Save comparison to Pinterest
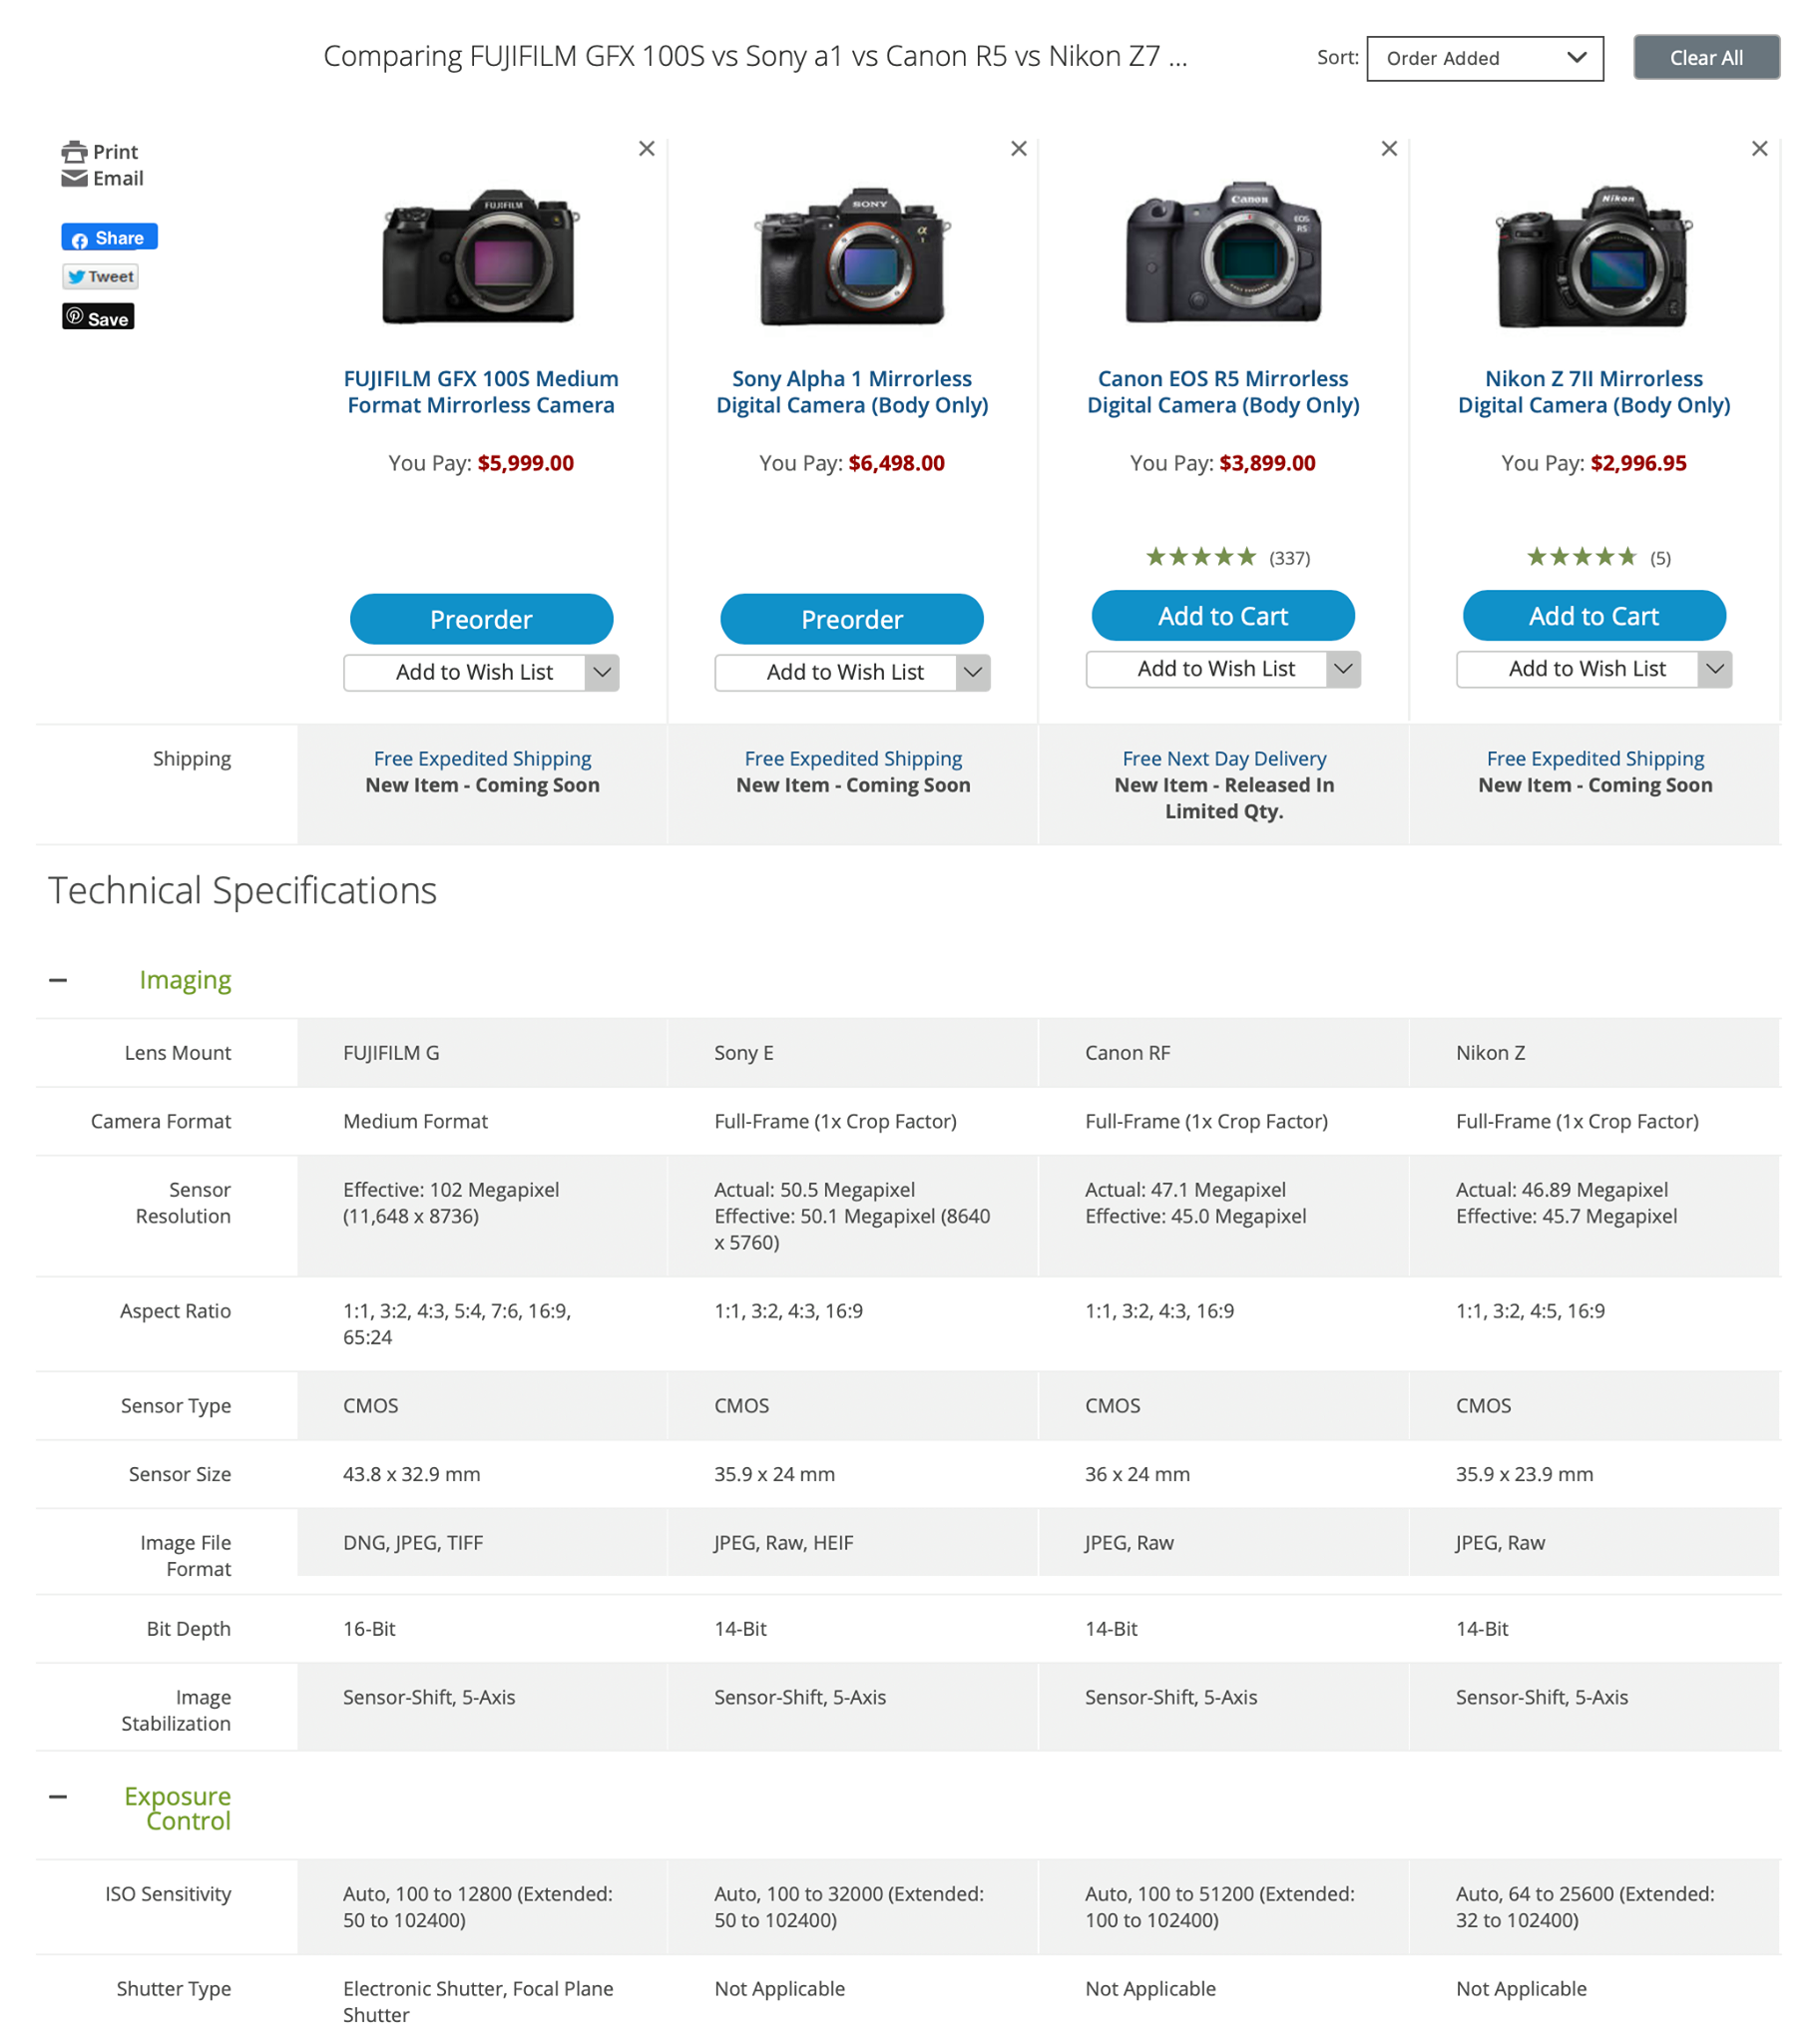This screenshot has height=2044, width=1817. pyautogui.click(x=98, y=318)
